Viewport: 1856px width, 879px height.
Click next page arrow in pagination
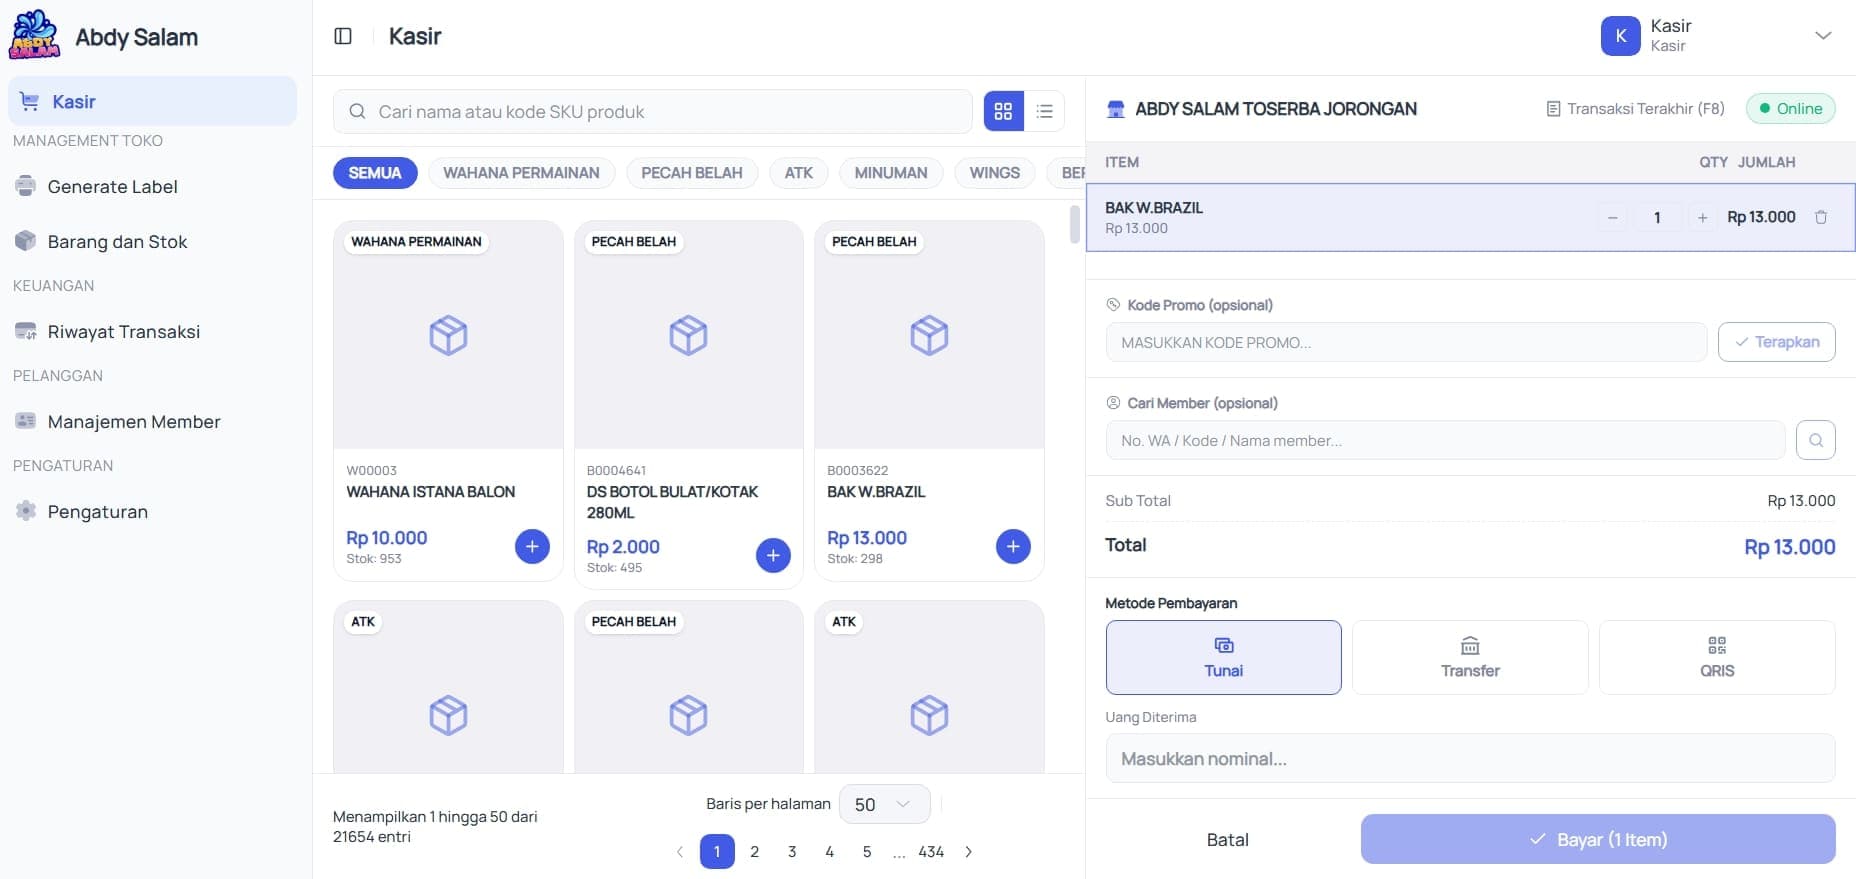pos(968,852)
